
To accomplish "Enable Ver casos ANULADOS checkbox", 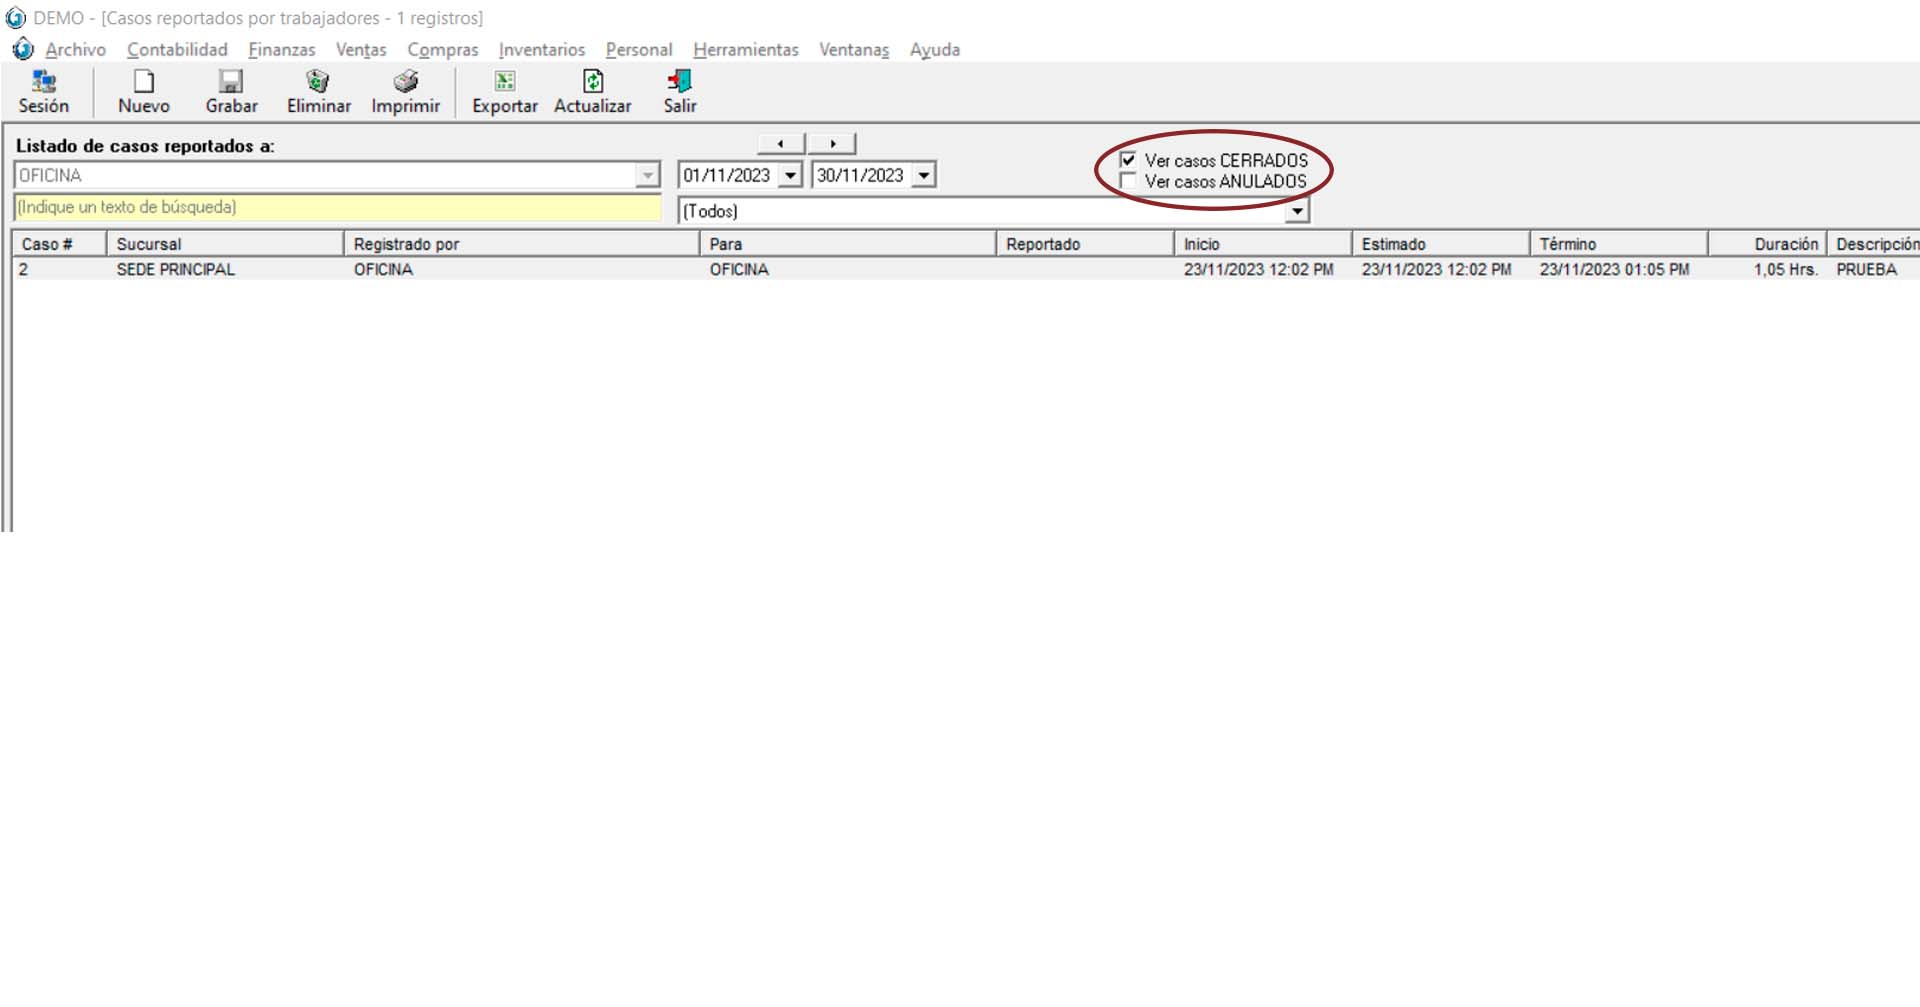I will point(1128,181).
